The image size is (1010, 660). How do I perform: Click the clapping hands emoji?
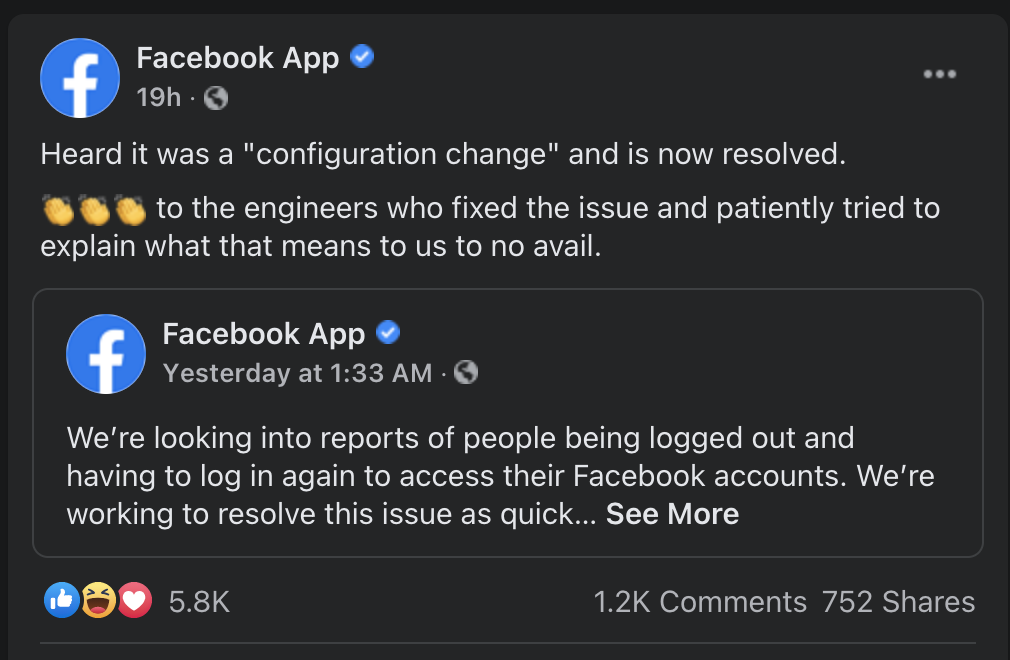click(94, 210)
